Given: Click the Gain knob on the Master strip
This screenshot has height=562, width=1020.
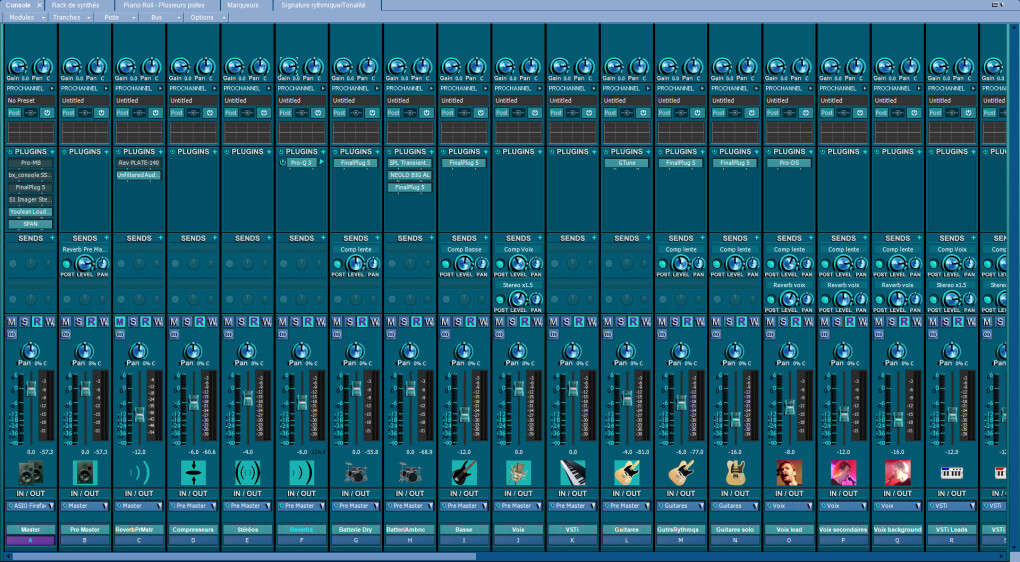Looking at the screenshot, I should click(x=17, y=66).
